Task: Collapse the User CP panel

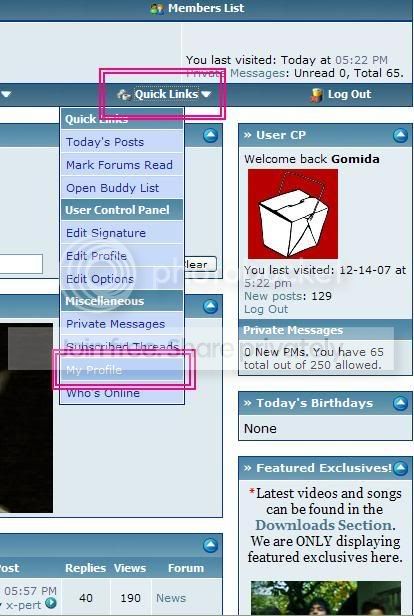Action: [x=400, y=136]
